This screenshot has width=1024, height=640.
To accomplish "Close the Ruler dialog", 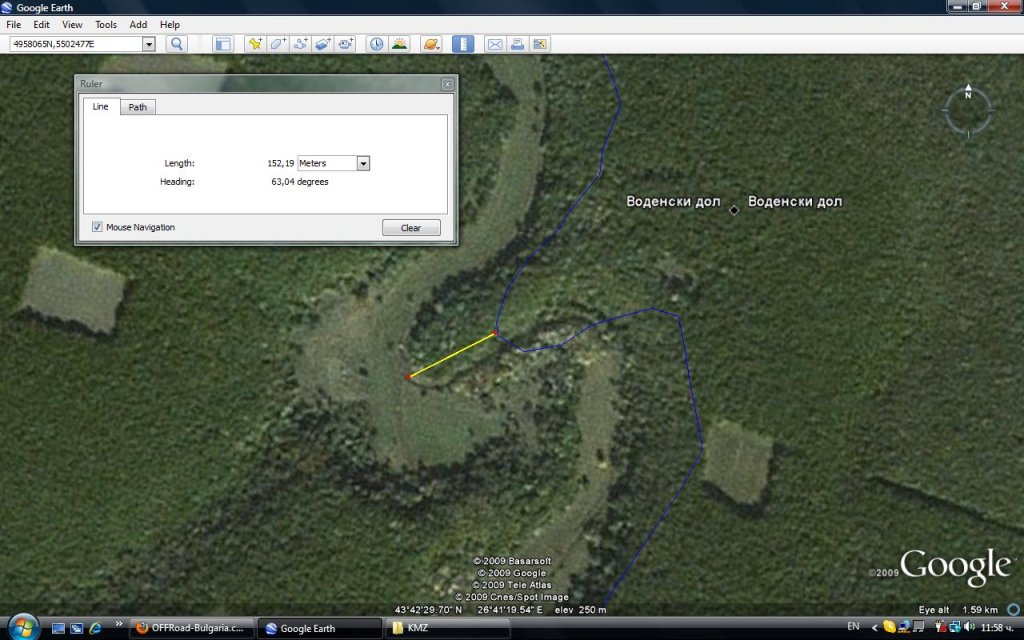I will tap(447, 84).
